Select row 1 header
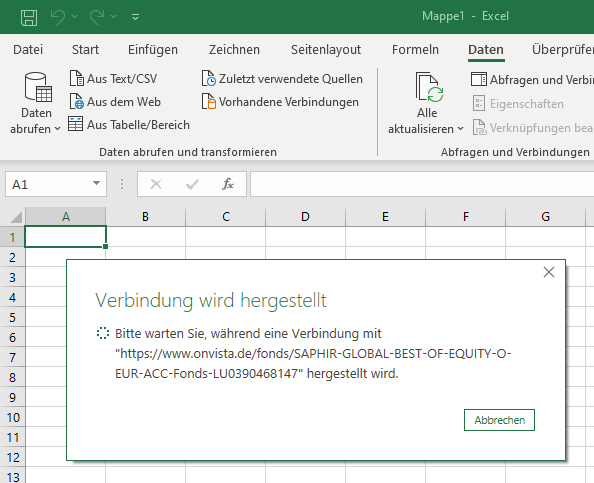594x483 pixels. coord(13,237)
